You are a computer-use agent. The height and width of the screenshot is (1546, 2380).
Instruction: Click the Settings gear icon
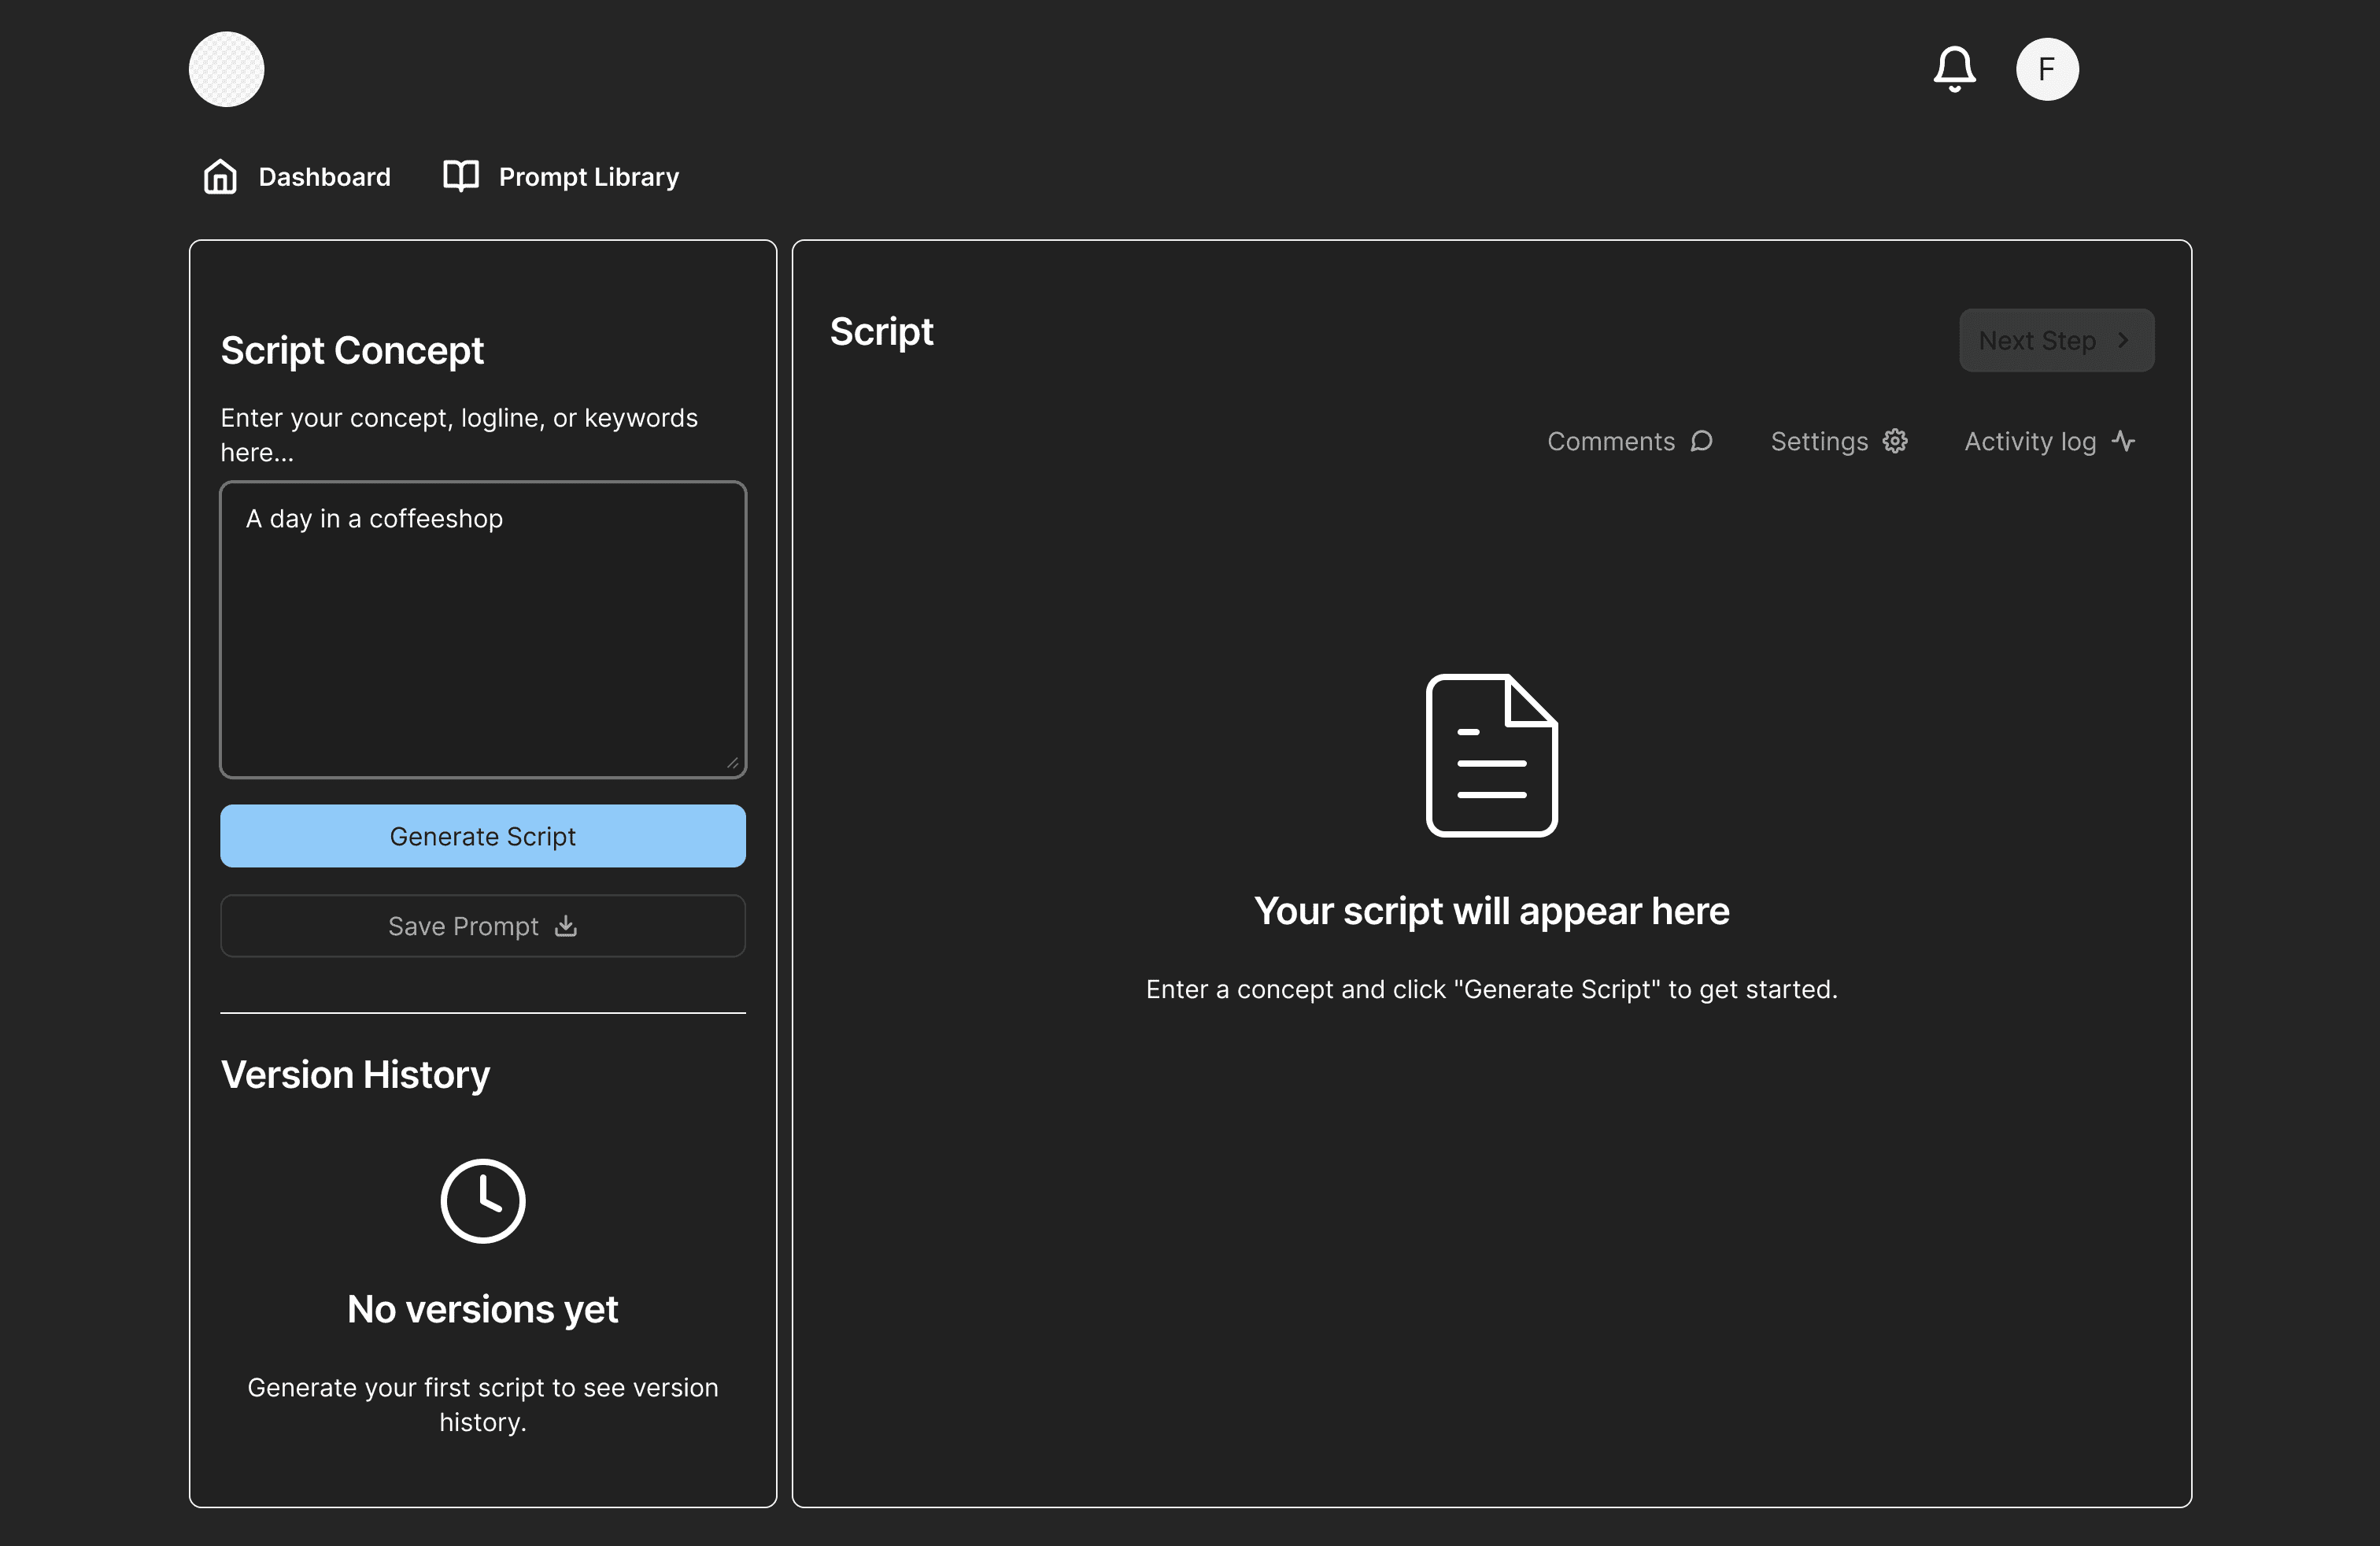coord(1894,441)
